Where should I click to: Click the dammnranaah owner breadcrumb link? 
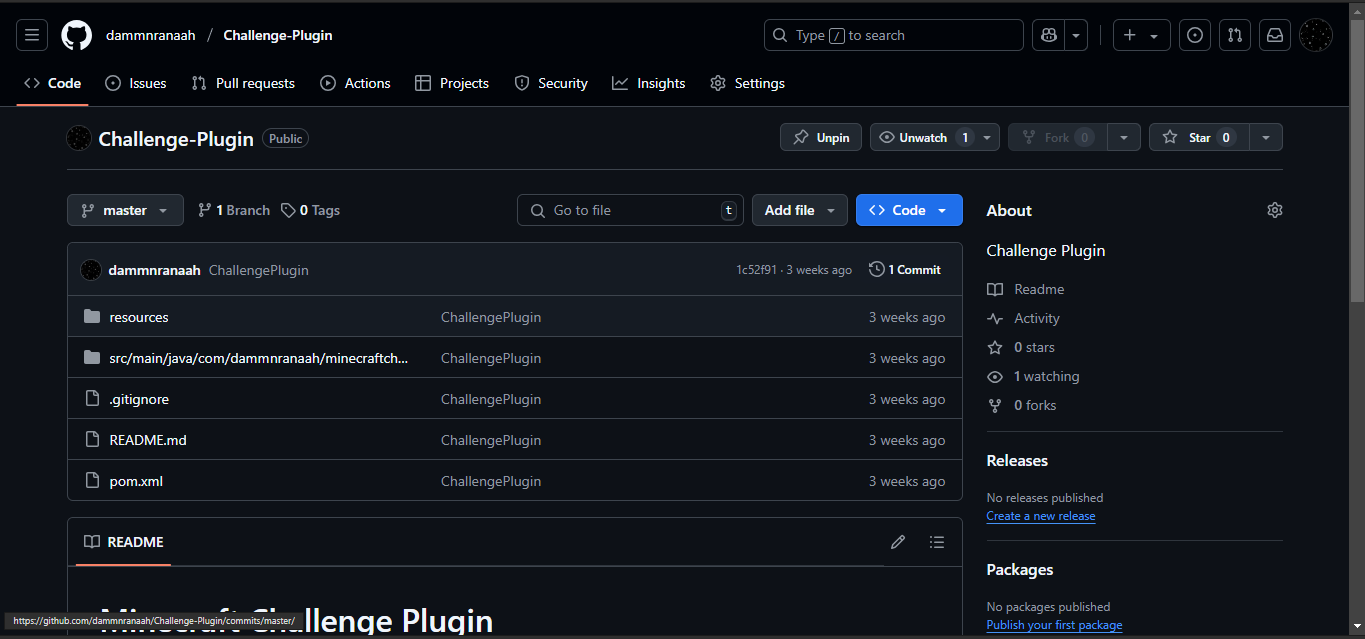[151, 35]
